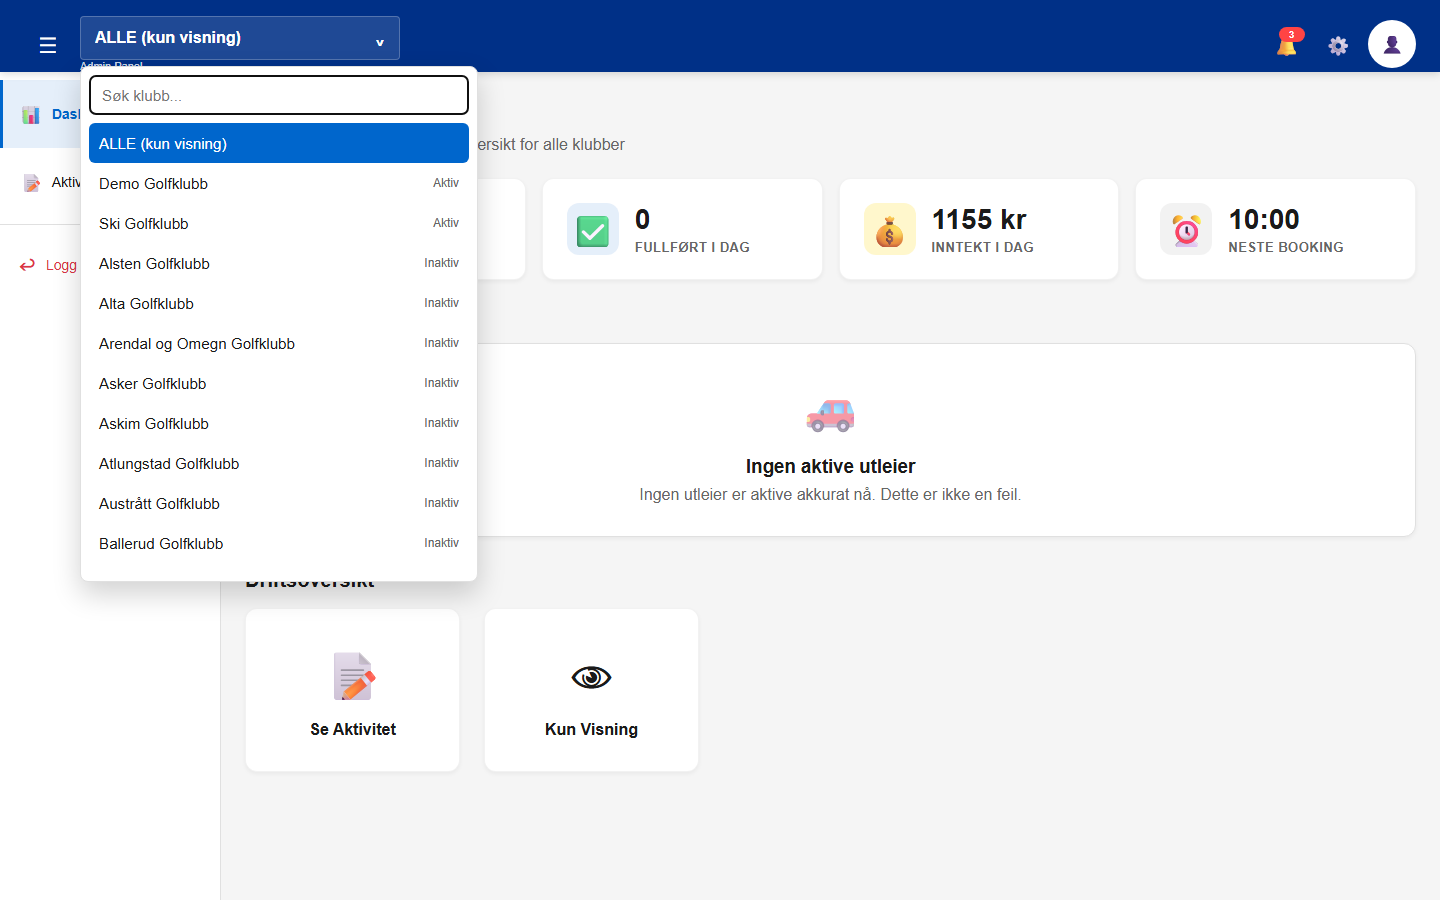Click the Dashboard chart icon in sidebar
Image resolution: width=1440 pixels, height=900 pixels.
31,114
